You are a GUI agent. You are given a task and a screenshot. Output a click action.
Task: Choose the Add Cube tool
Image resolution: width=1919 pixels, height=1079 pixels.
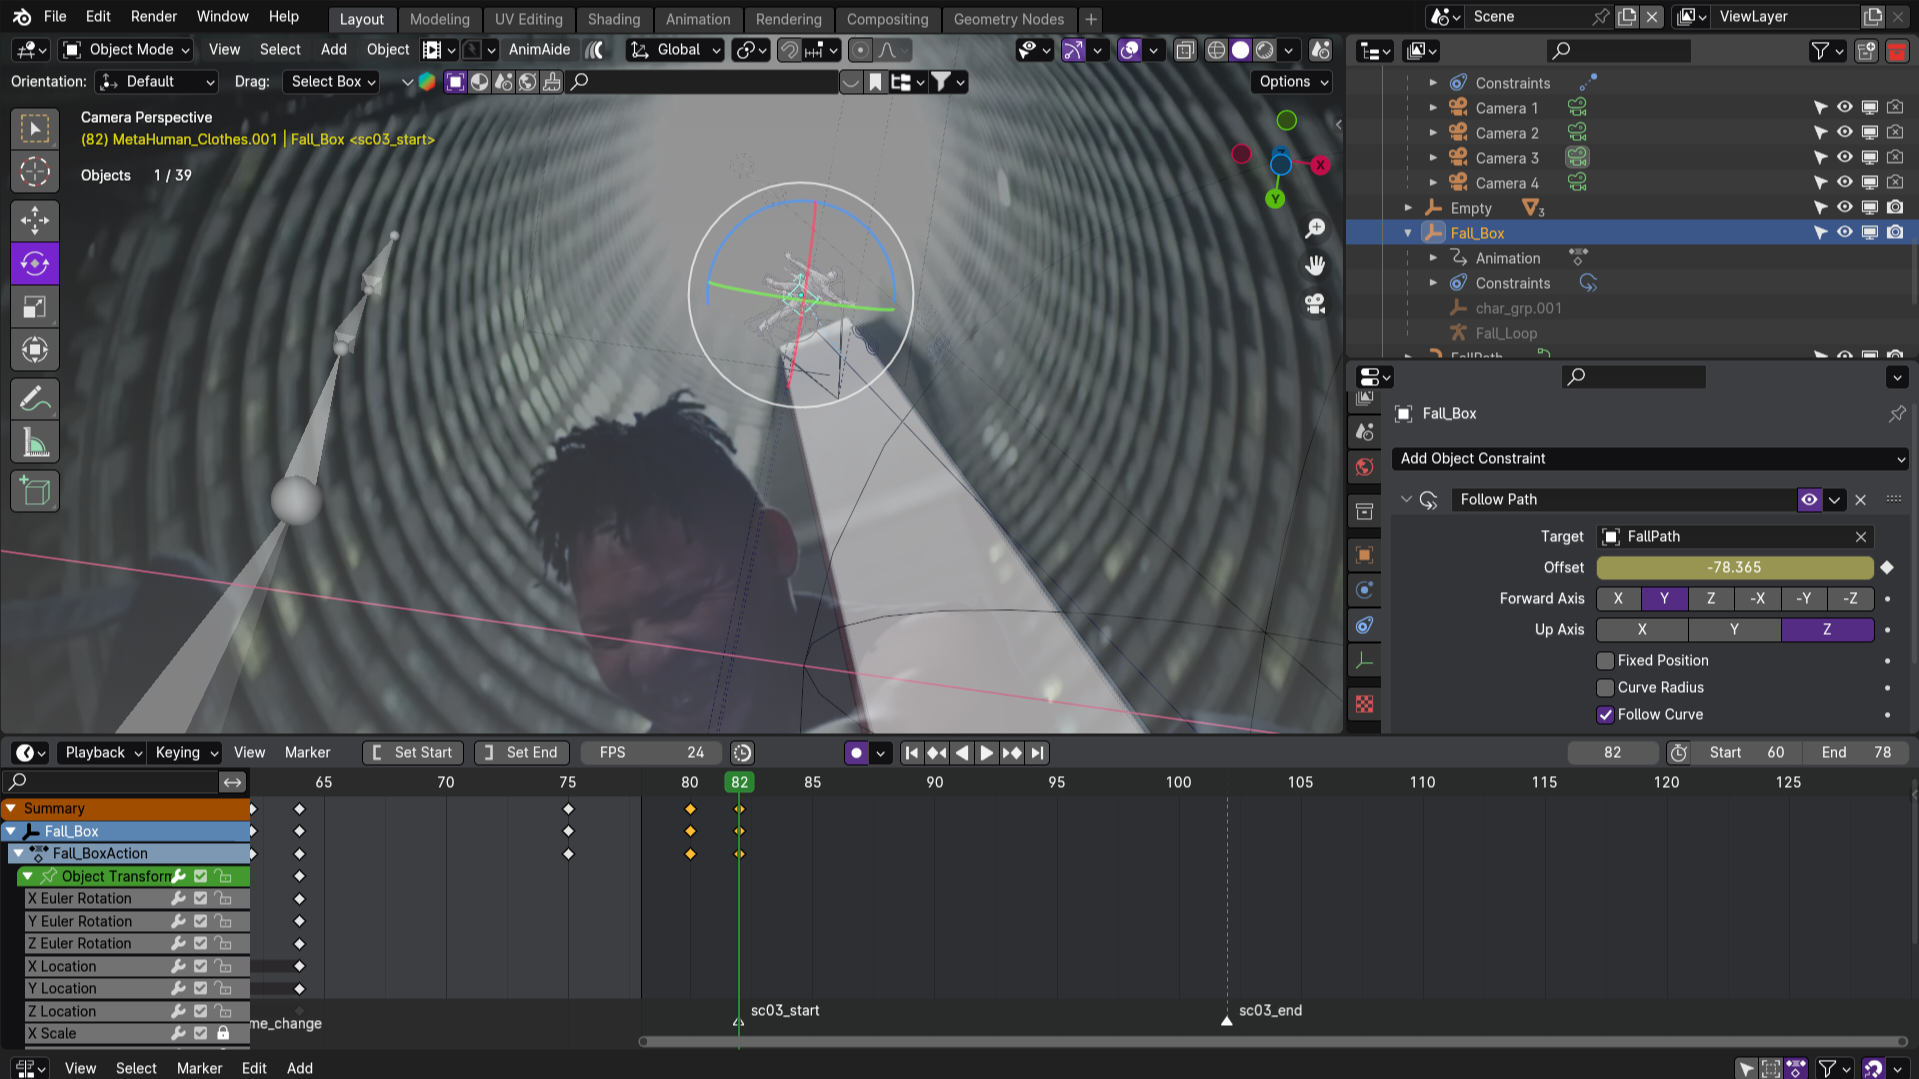(35, 491)
